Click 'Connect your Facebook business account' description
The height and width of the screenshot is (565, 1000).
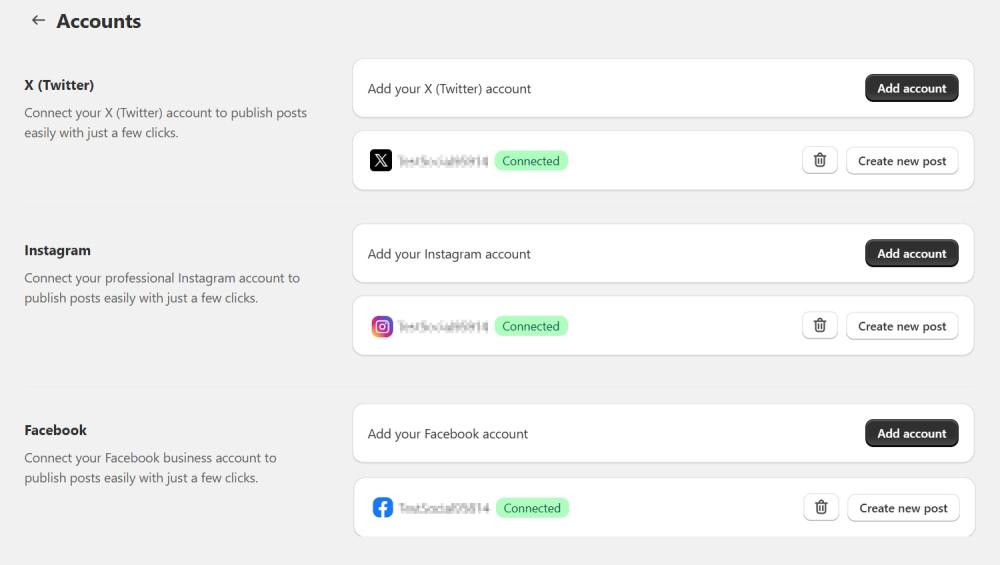[151, 467]
